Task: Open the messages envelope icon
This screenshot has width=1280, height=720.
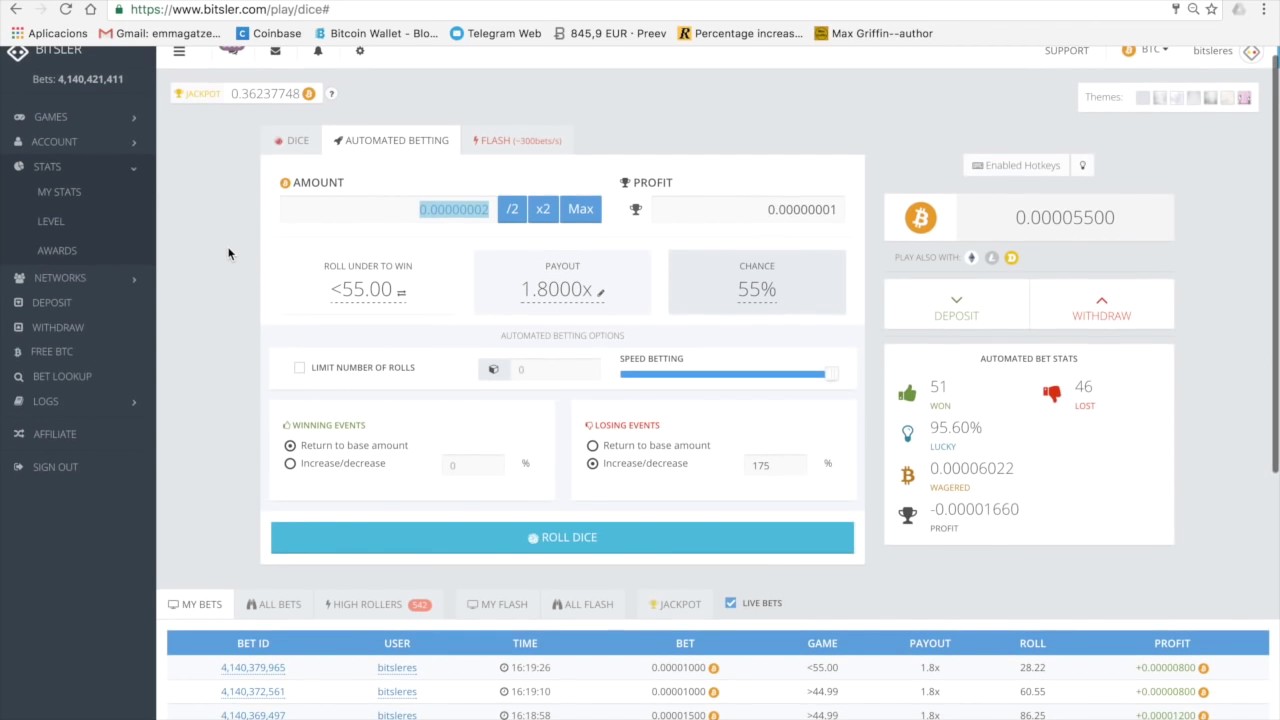Action: tap(275, 51)
